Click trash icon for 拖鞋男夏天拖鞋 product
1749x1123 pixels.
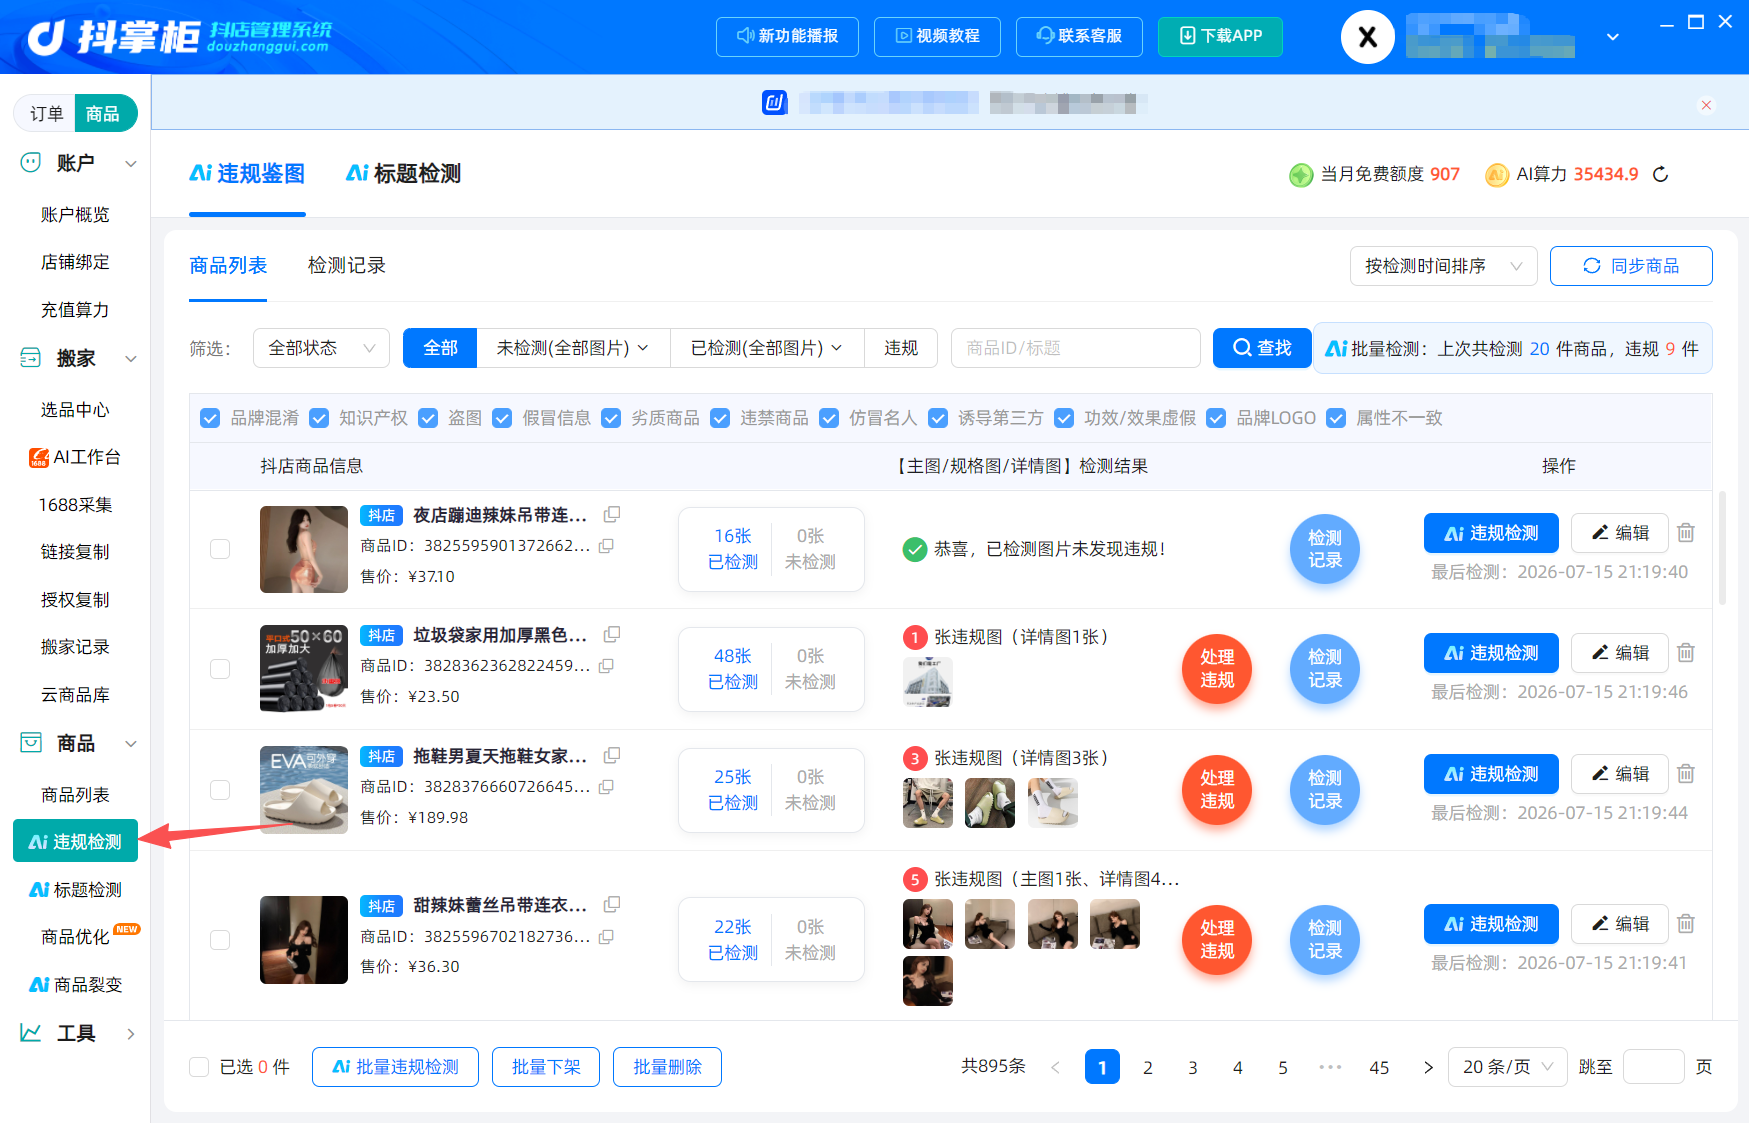[1686, 774]
